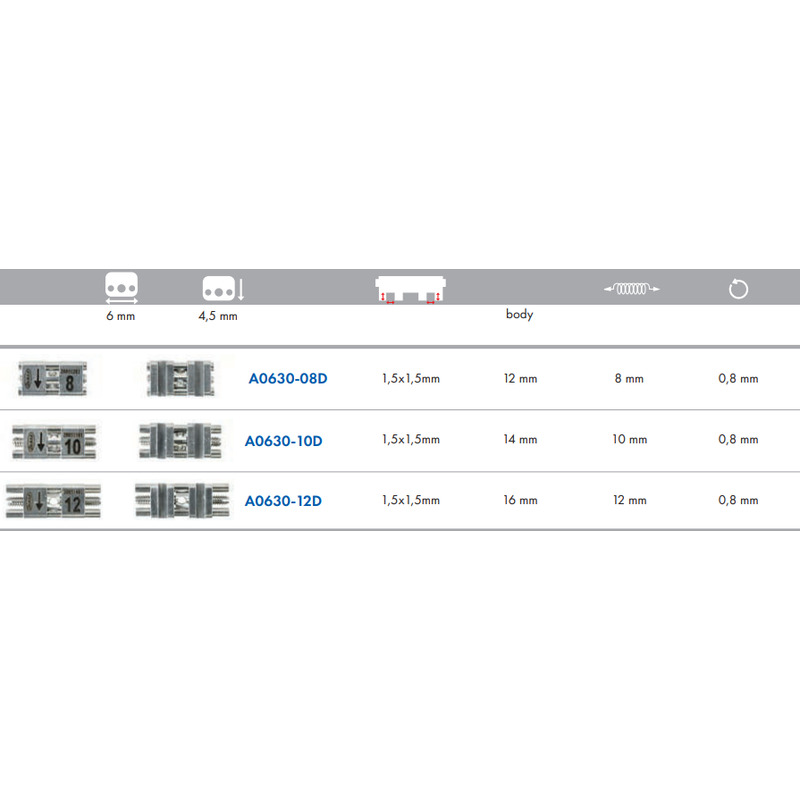This screenshot has width=800, height=800.
Task: Click the "body" column label
Action: tap(519, 314)
